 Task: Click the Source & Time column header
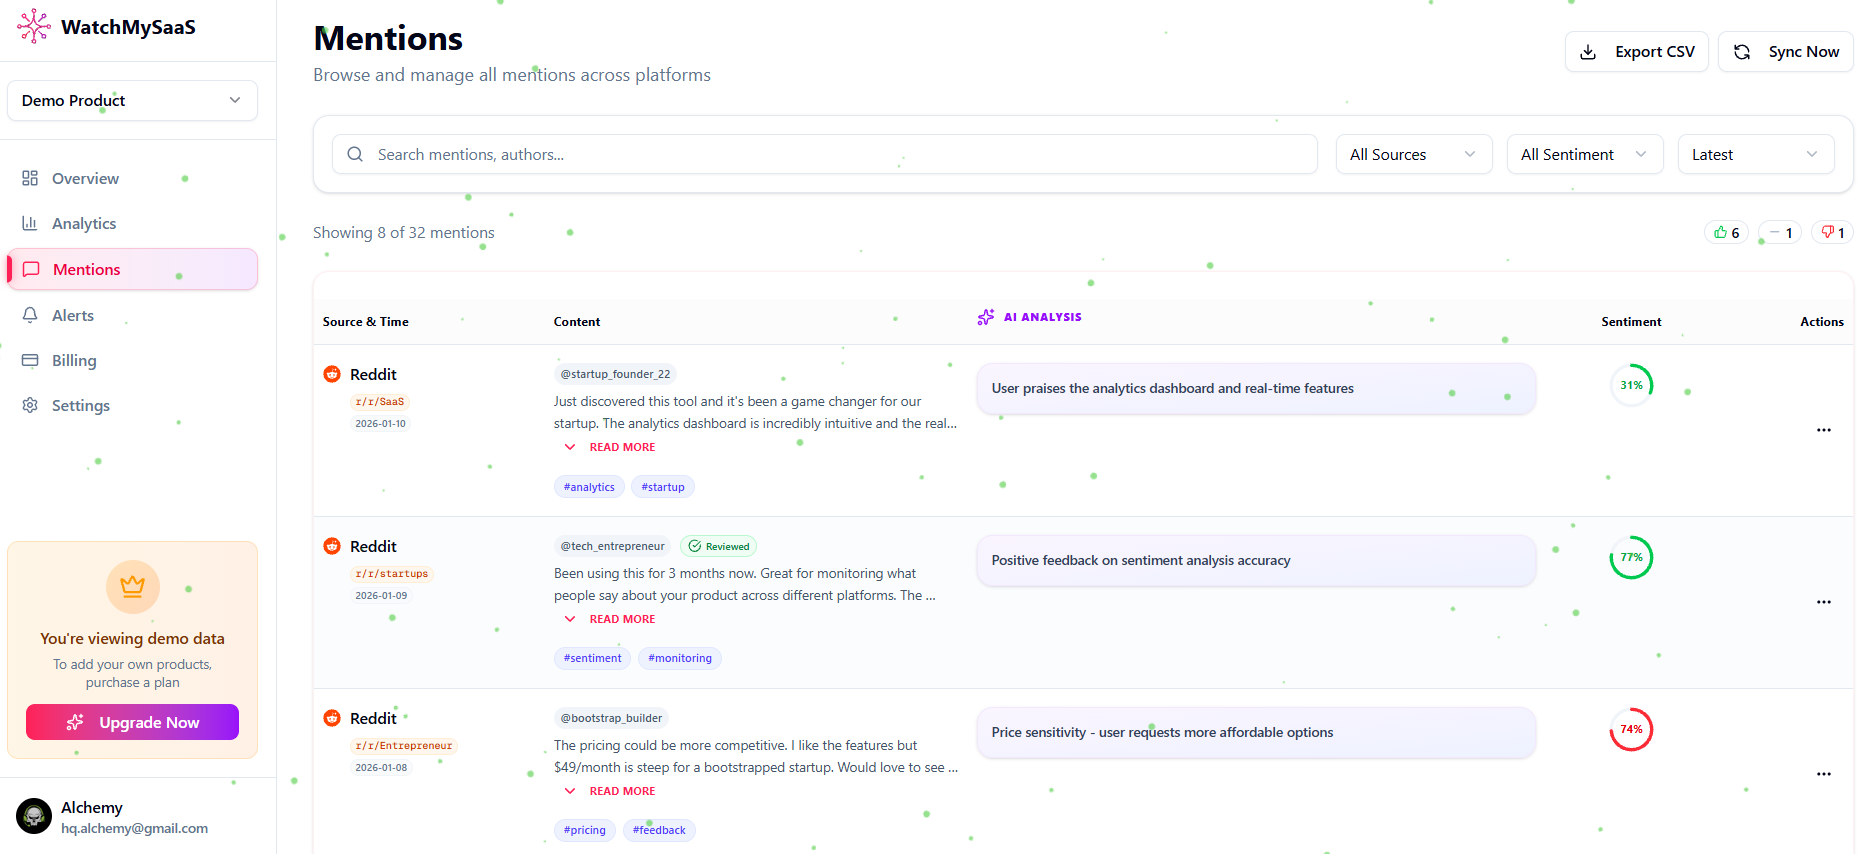coord(366,322)
